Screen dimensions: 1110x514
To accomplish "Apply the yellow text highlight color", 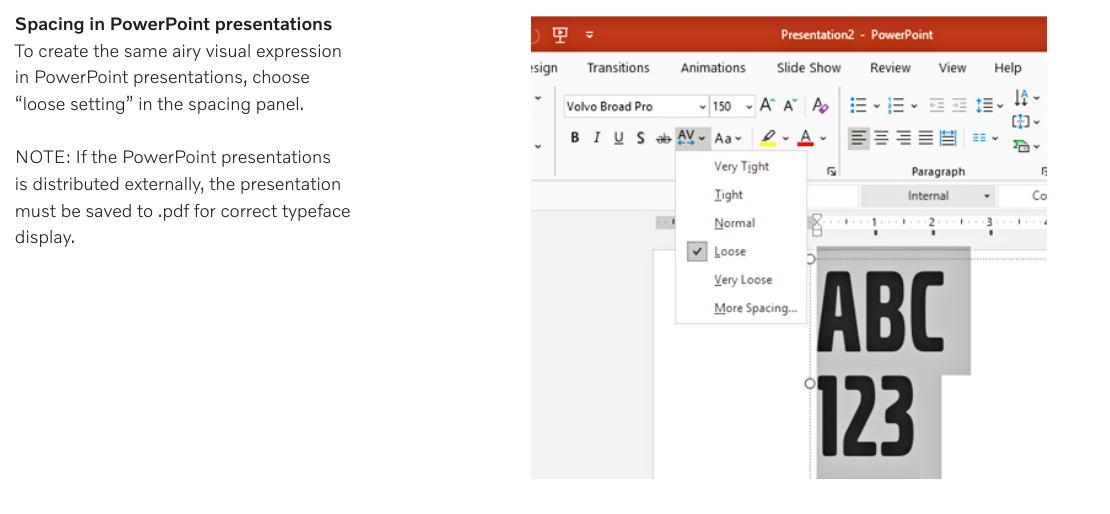I will click(768, 137).
